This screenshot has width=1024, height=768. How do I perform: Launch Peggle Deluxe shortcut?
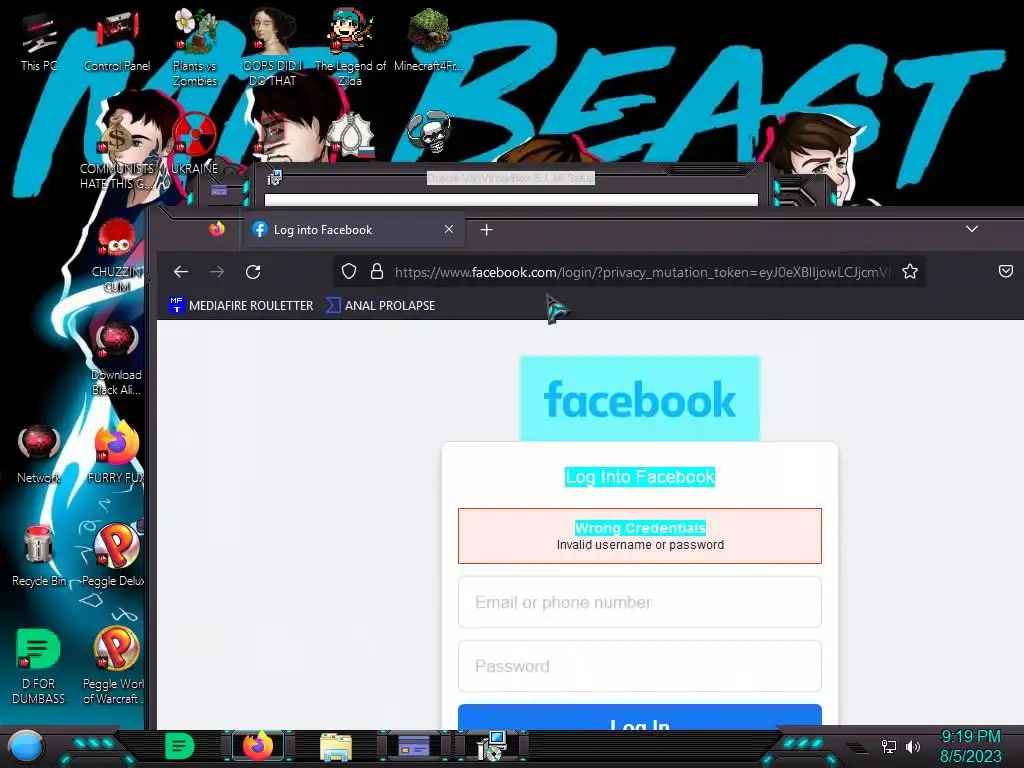(116, 555)
